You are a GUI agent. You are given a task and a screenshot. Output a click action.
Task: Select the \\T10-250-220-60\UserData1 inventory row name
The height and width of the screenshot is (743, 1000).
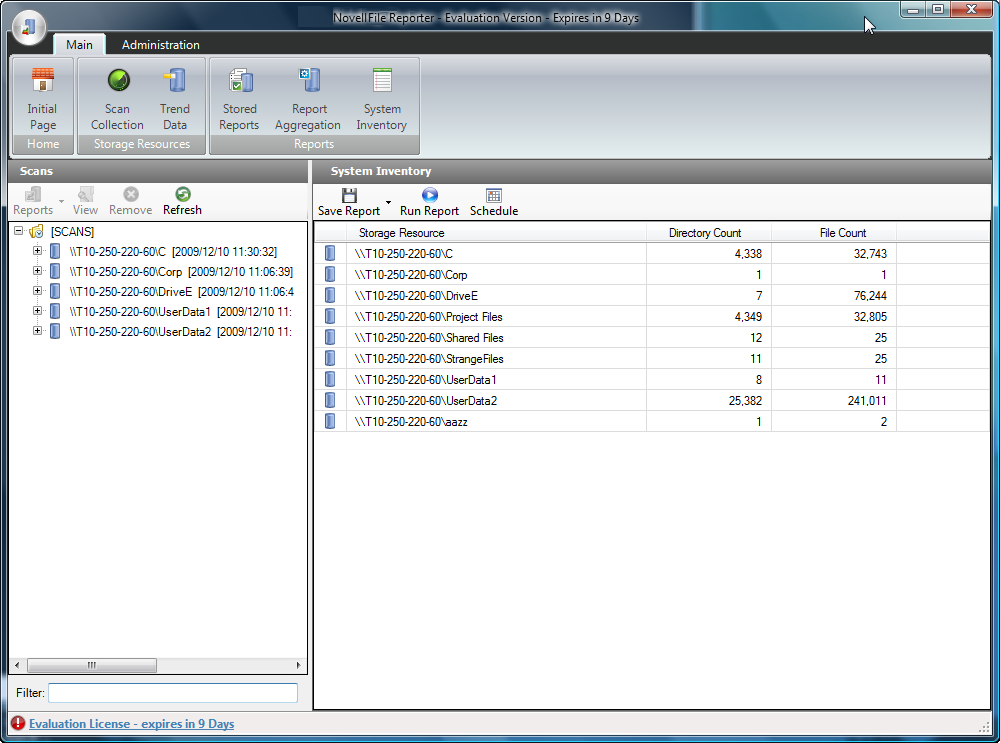pos(425,380)
